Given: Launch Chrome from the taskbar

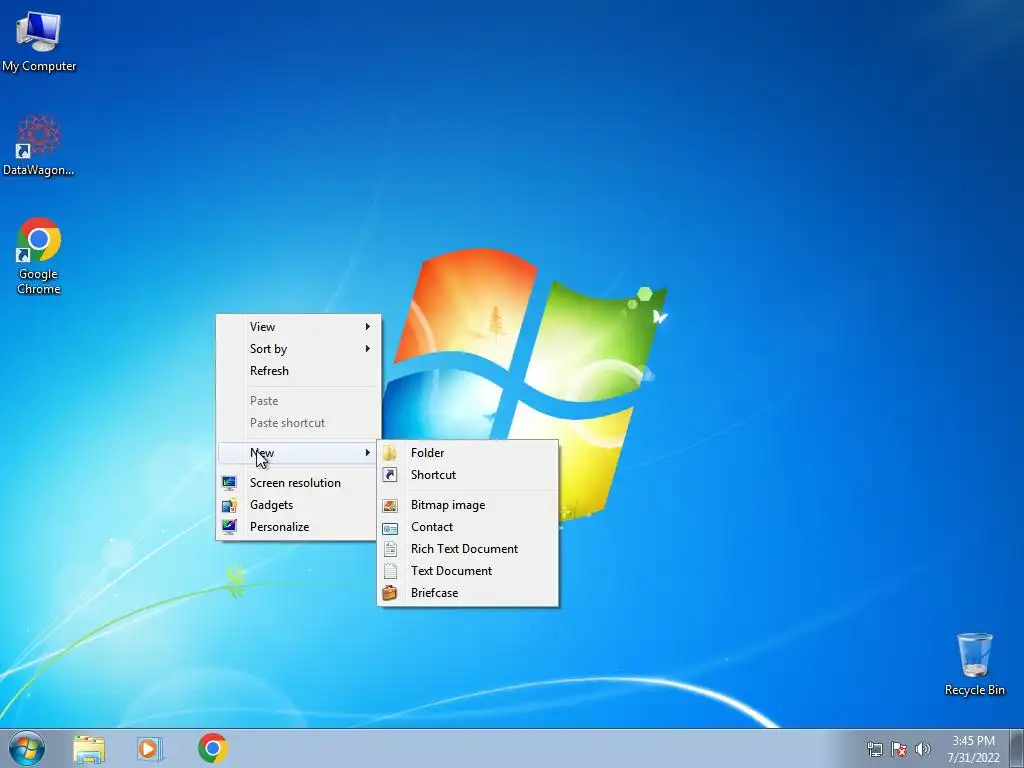Looking at the screenshot, I should pyautogui.click(x=213, y=748).
